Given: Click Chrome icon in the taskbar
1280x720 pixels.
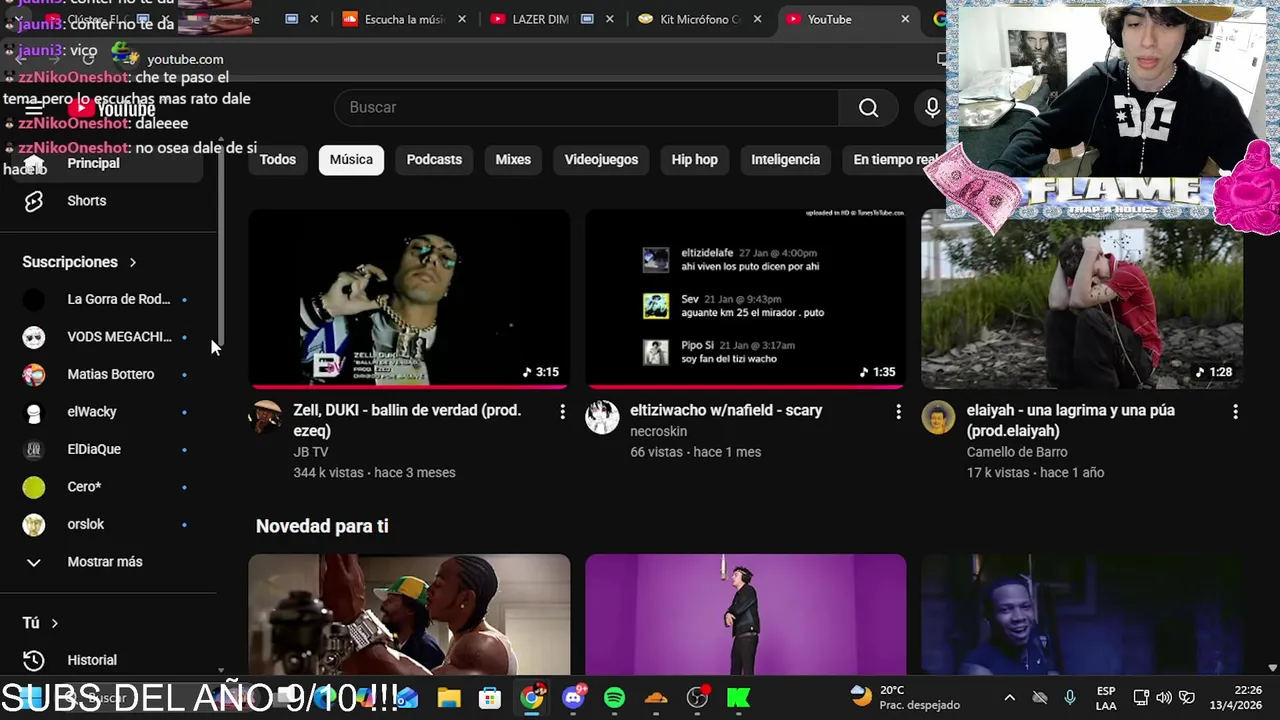Looking at the screenshot, I should point(532,697).
